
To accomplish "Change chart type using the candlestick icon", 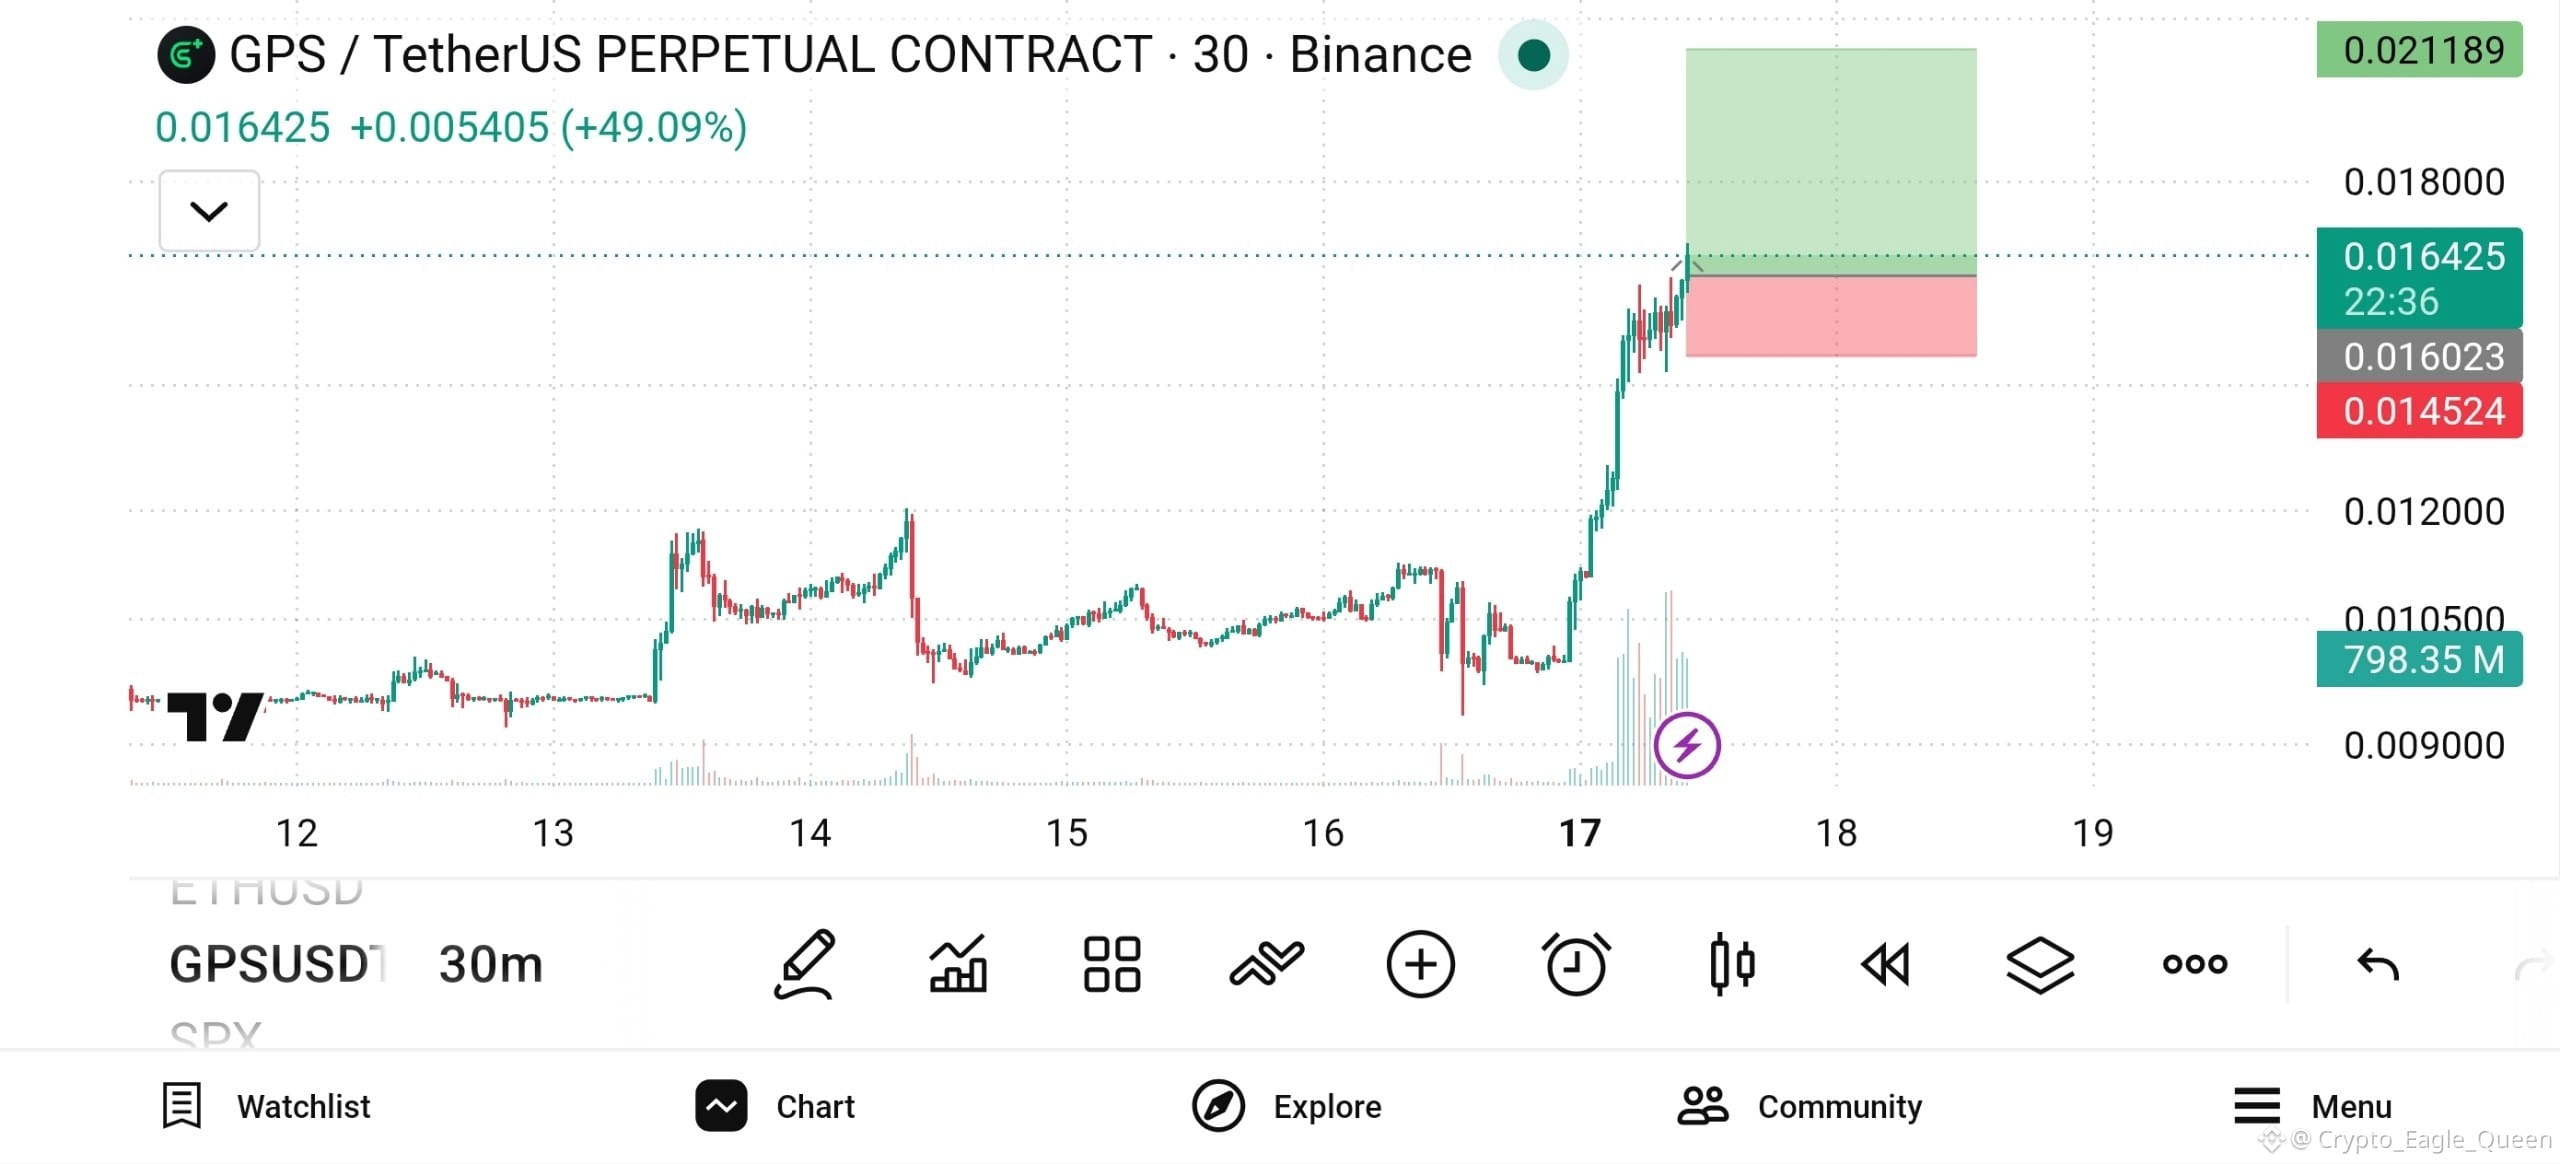I will pyautogui.click(x=1732, y=964).
